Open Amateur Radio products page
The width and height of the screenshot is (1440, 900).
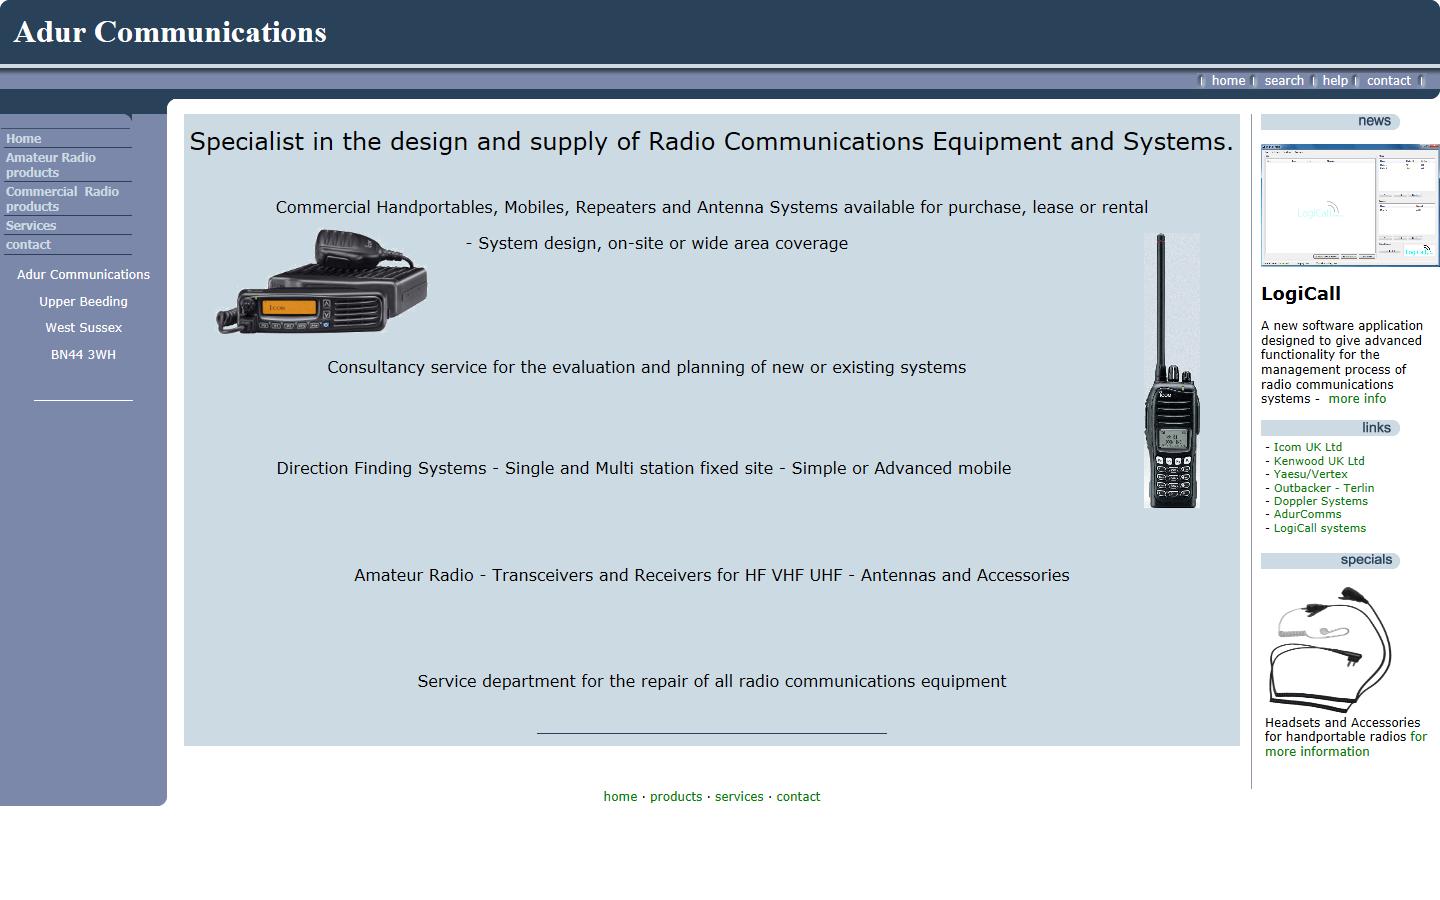coord(50,164)
